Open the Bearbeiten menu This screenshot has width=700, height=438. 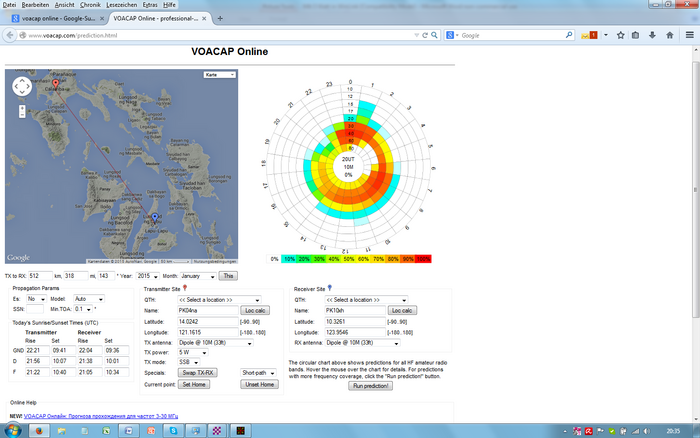click(35, 5)
